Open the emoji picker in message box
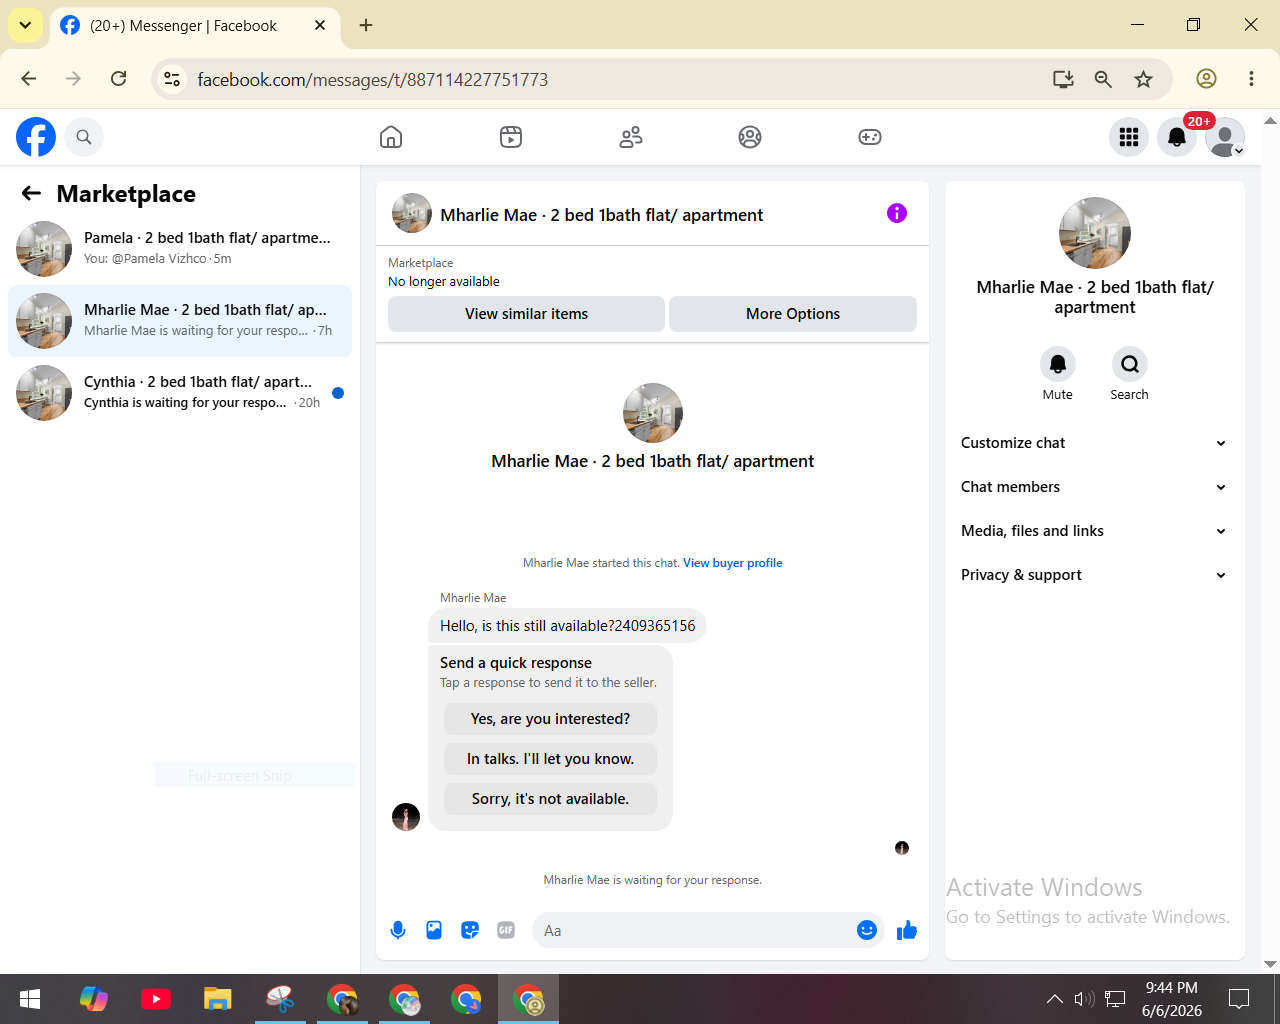The width and height of the screenshot is (1280, 1024). [867, 931]
